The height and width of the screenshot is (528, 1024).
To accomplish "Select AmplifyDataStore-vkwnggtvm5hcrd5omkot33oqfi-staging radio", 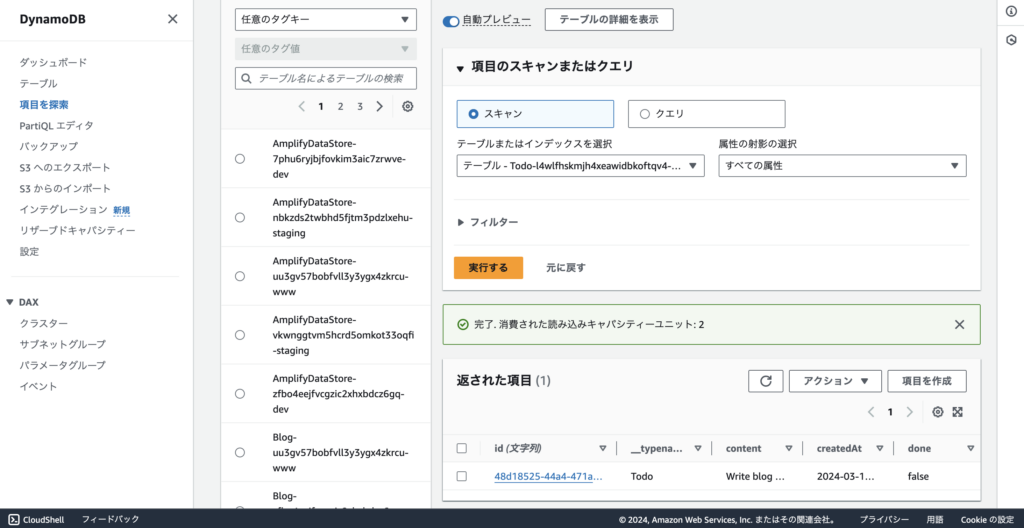I will click(240, 335).
